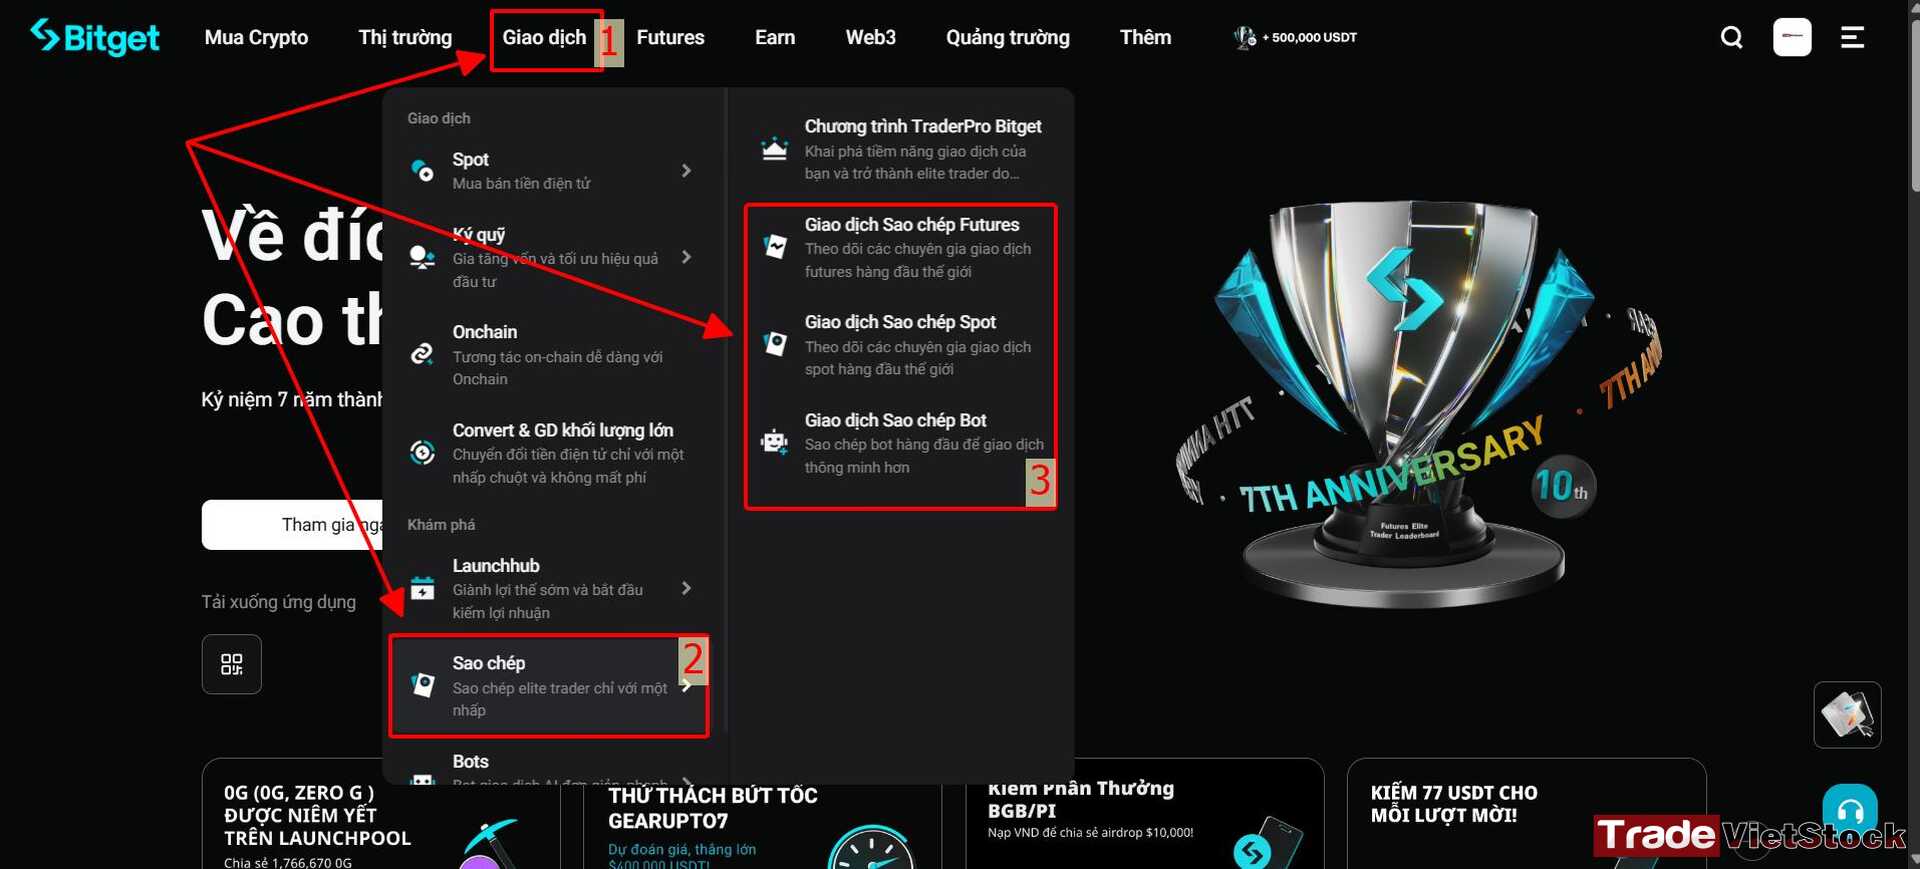Open the user profile avatar
The image size is (1920, 869).
(x=1792, y=37)
